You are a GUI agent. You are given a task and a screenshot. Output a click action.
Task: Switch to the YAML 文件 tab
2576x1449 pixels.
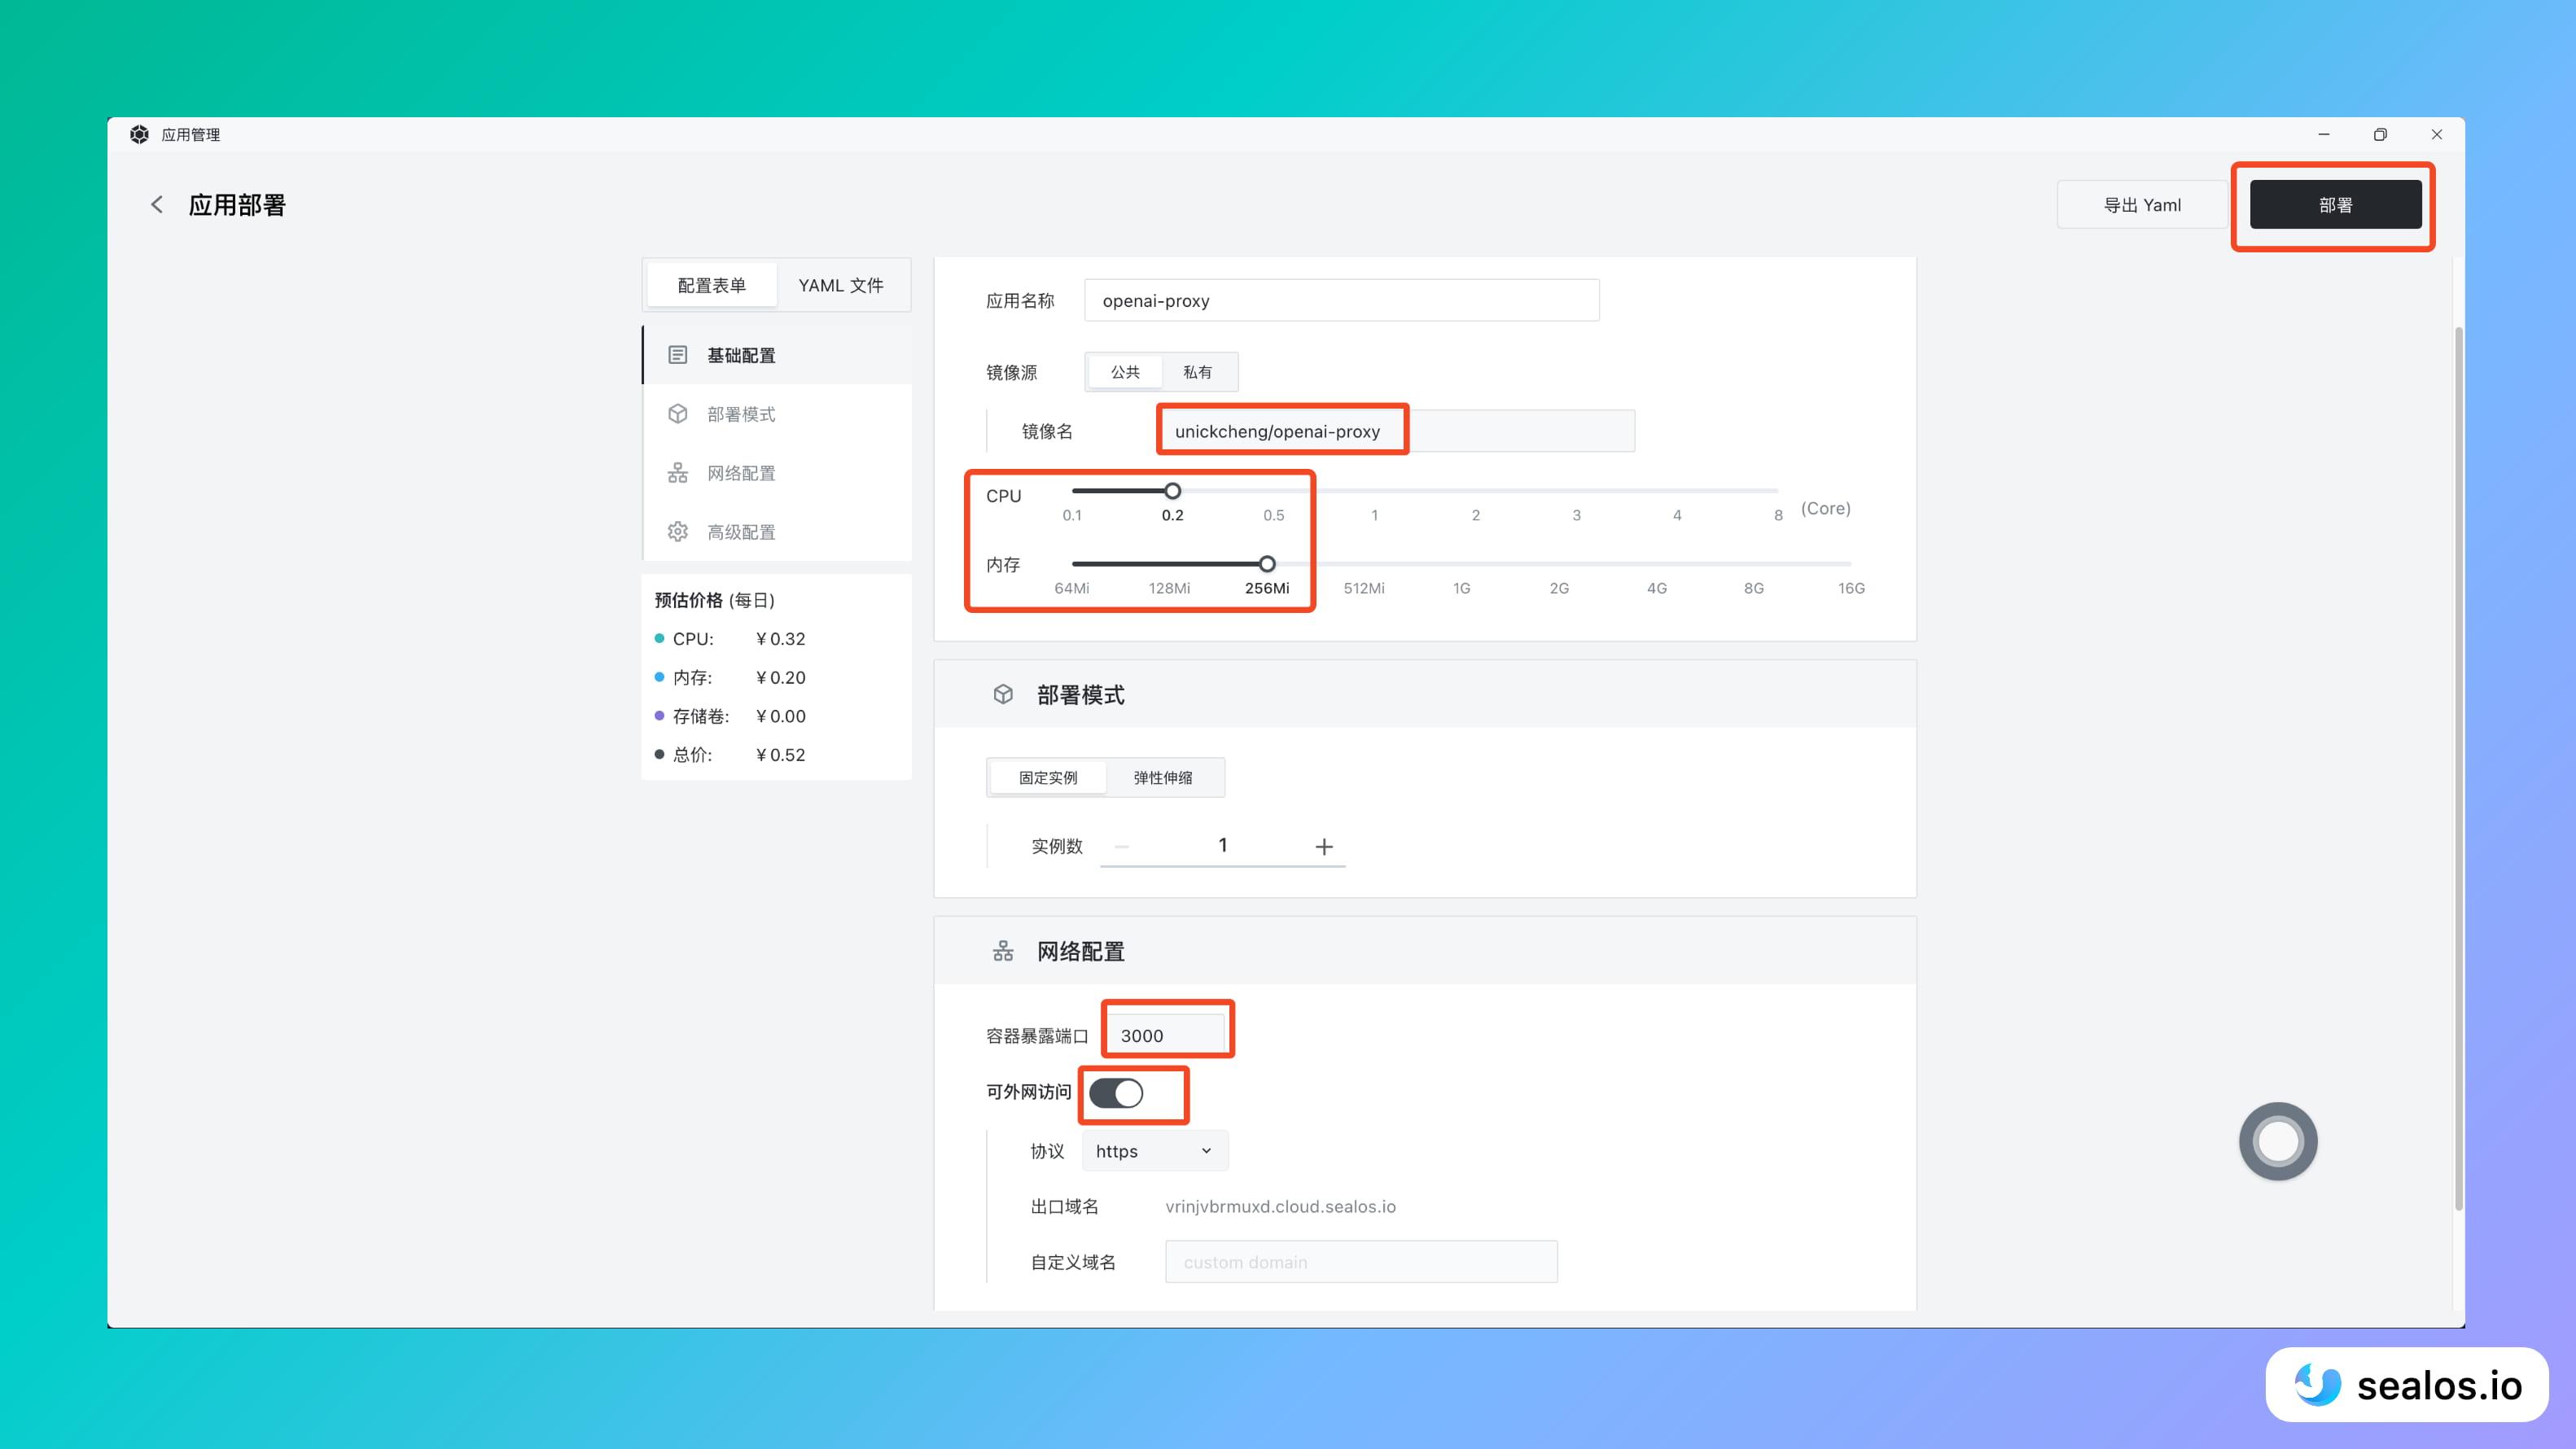841,285
